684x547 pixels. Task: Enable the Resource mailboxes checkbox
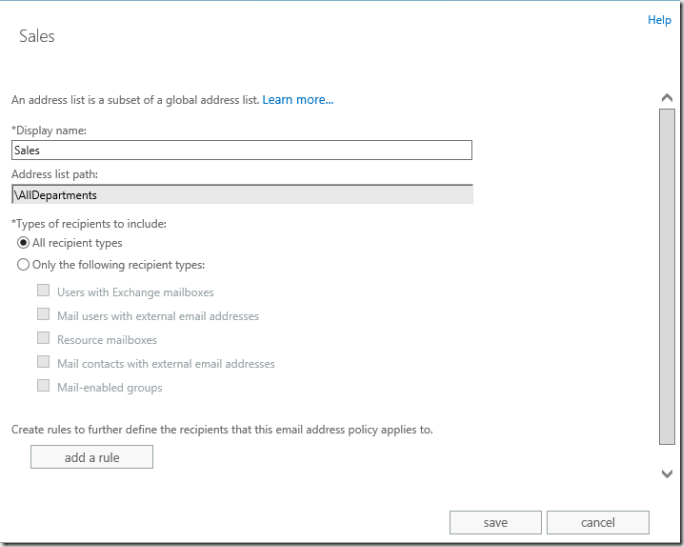(x=44, y=339)
